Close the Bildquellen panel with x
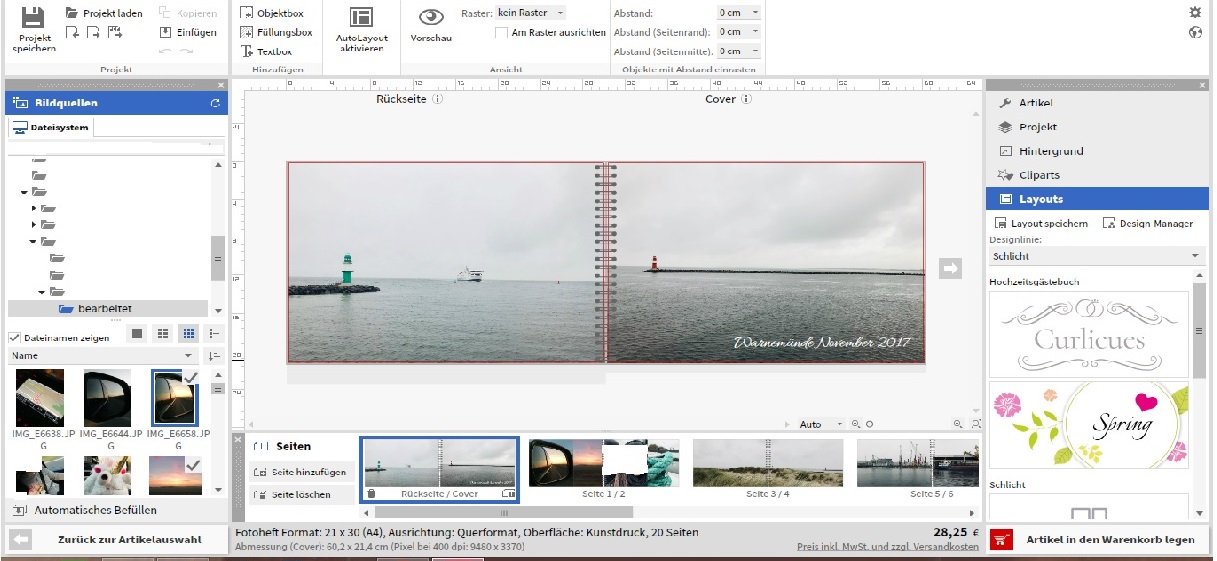This screenshot has height=561, width=1217. [221, 85]
